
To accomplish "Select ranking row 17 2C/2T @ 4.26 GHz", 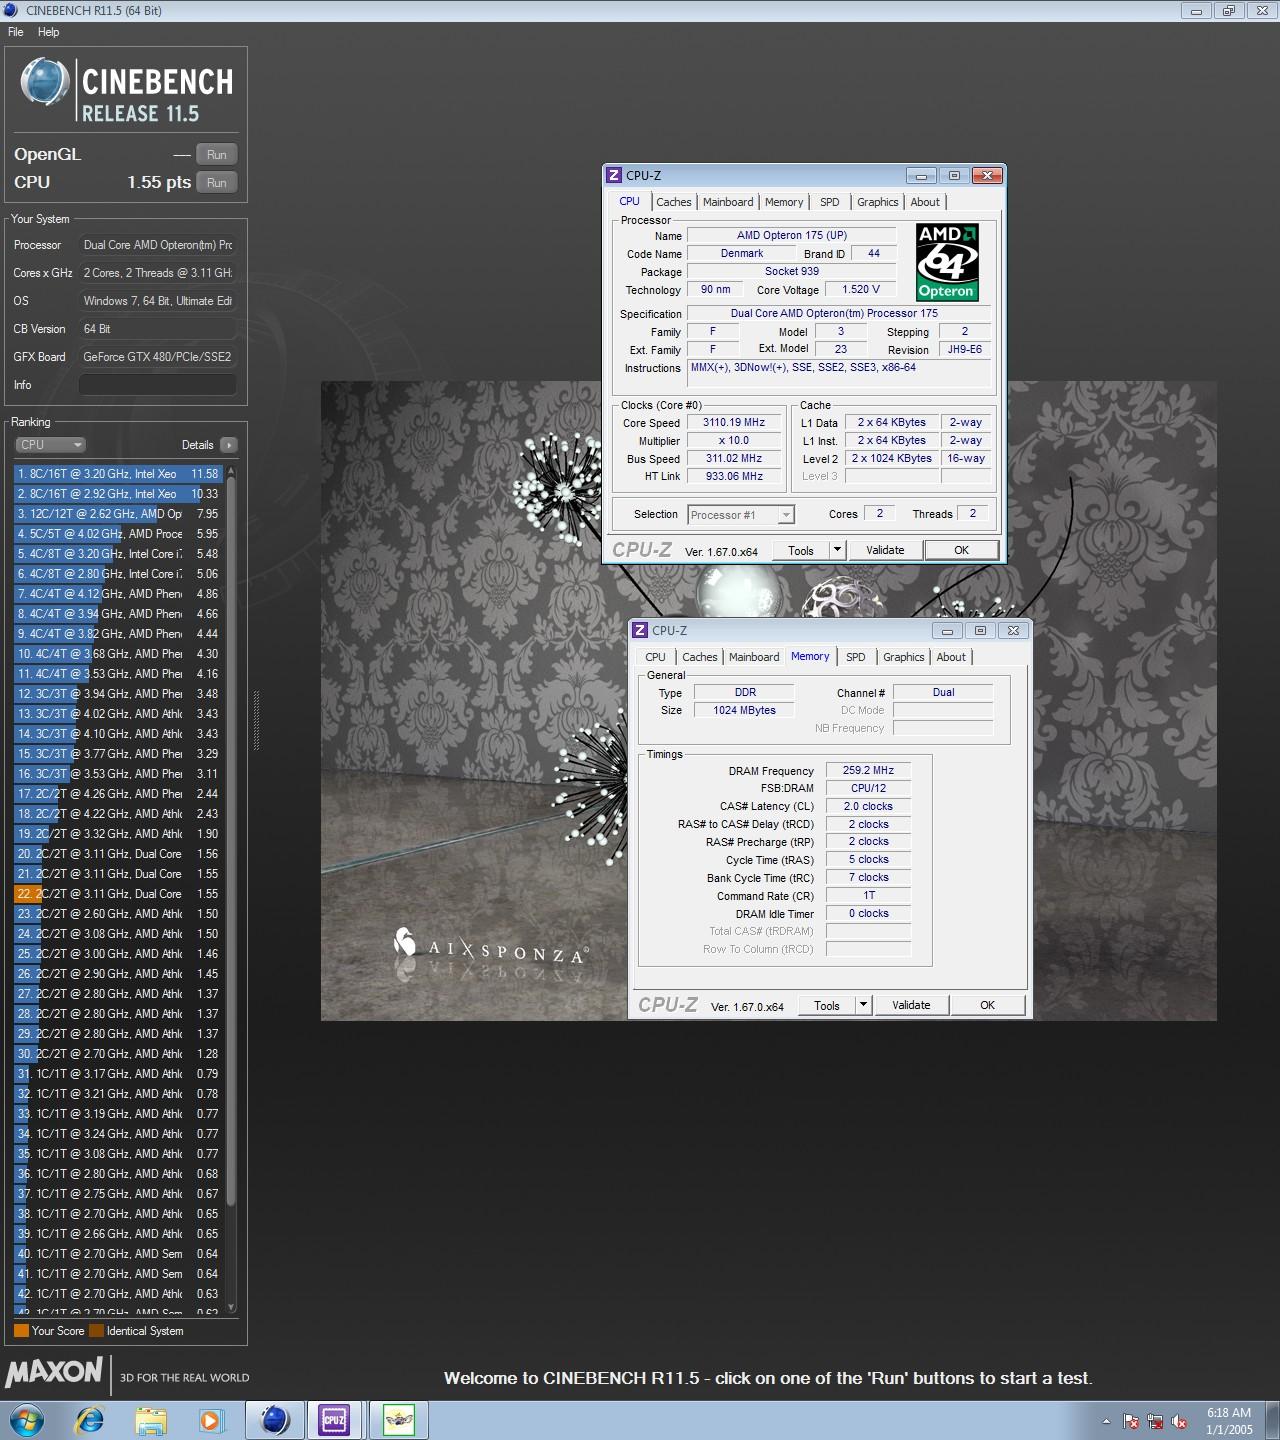I will (x=119, y=794).
